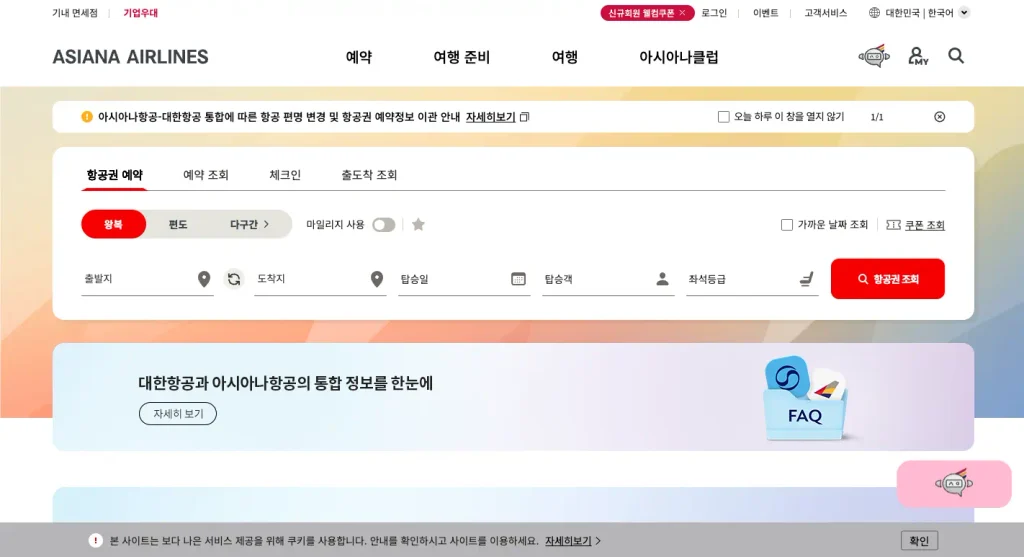Click the FAQ folder illustration
Screen dimensions: 1024x557
click(805, 398)
